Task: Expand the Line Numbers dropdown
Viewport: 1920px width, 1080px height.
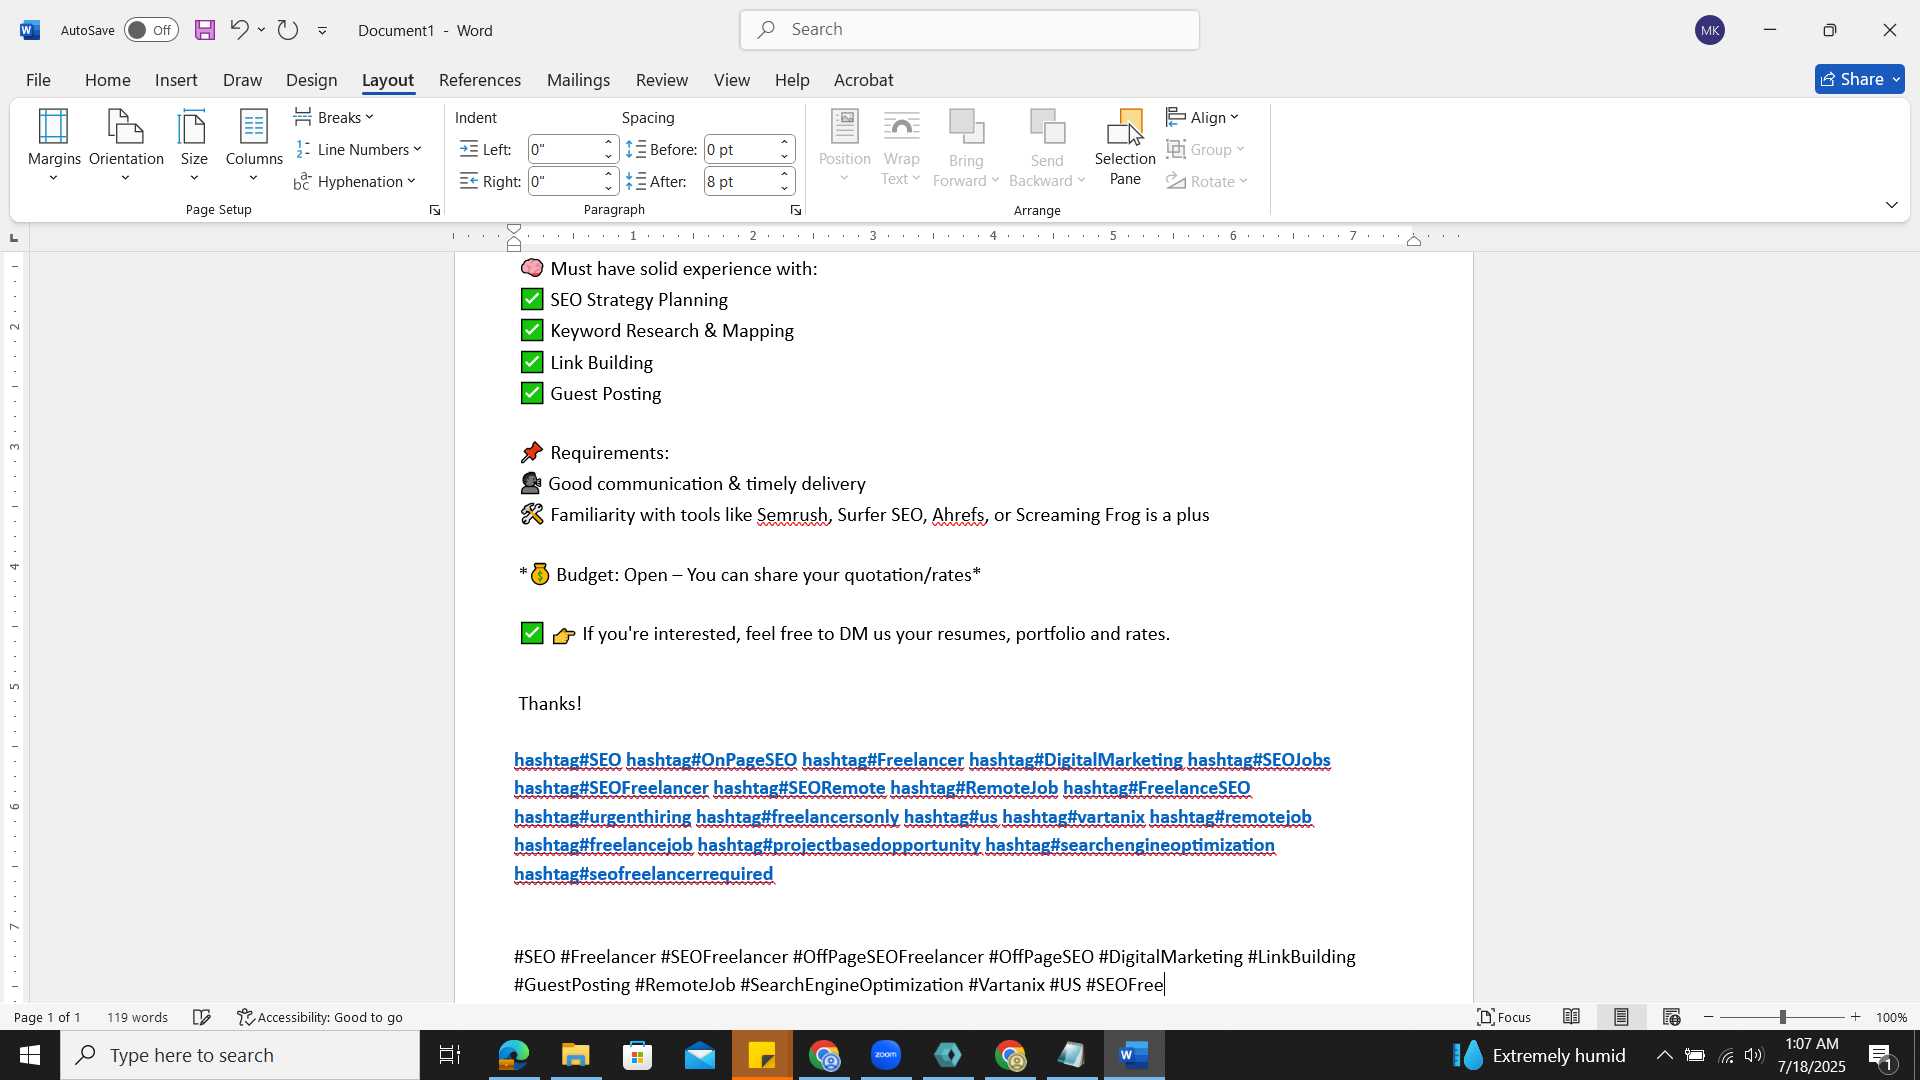Action: (359, 150)
